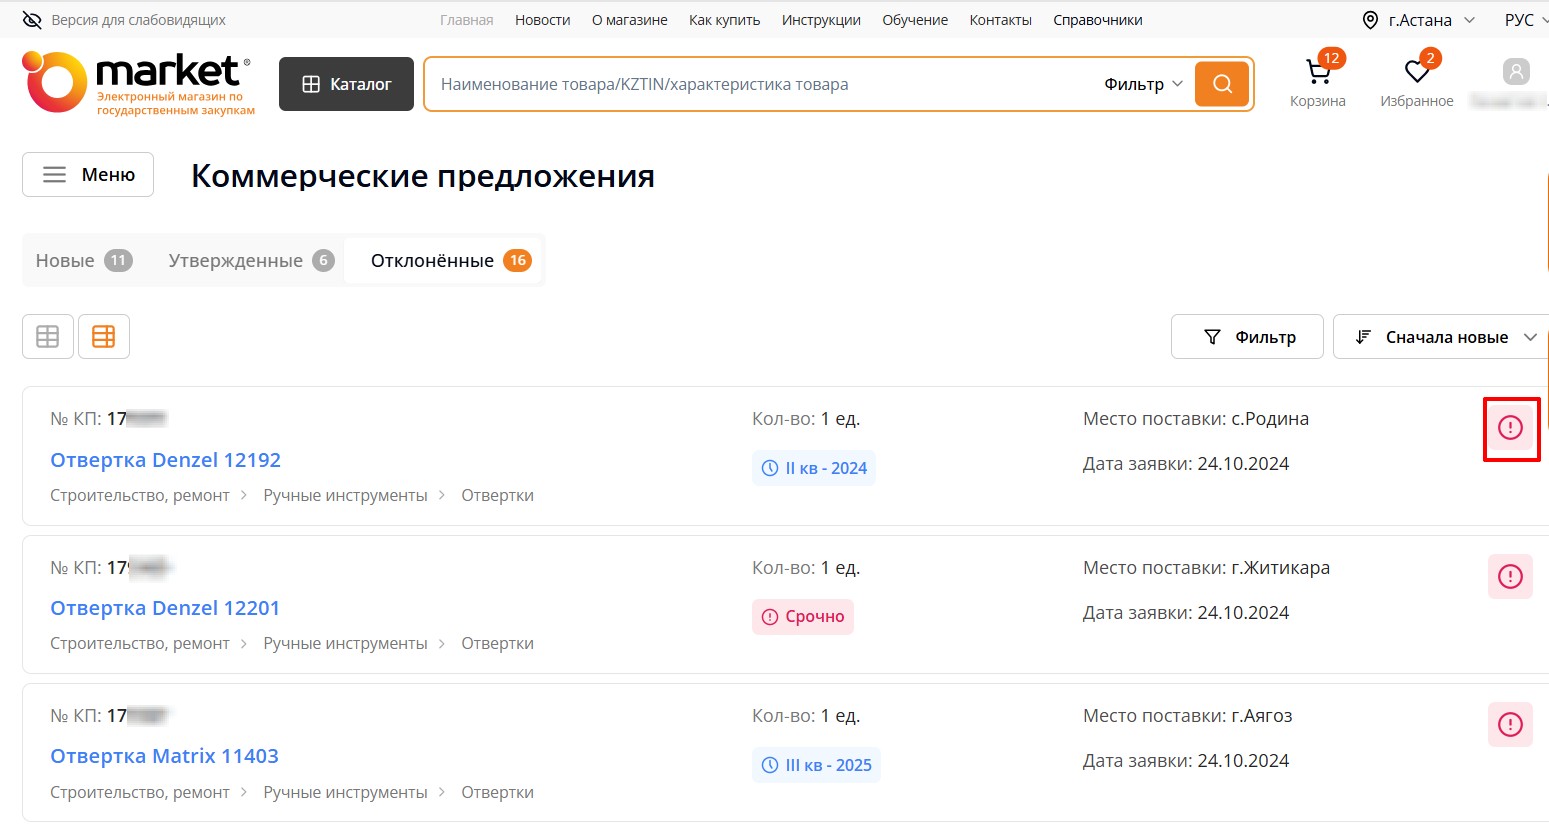Image resolution: width=1549 pixels, height=826 pixels.
Task: Click alert icon for Отвертка Denzel 12201
Action: 1510,577
